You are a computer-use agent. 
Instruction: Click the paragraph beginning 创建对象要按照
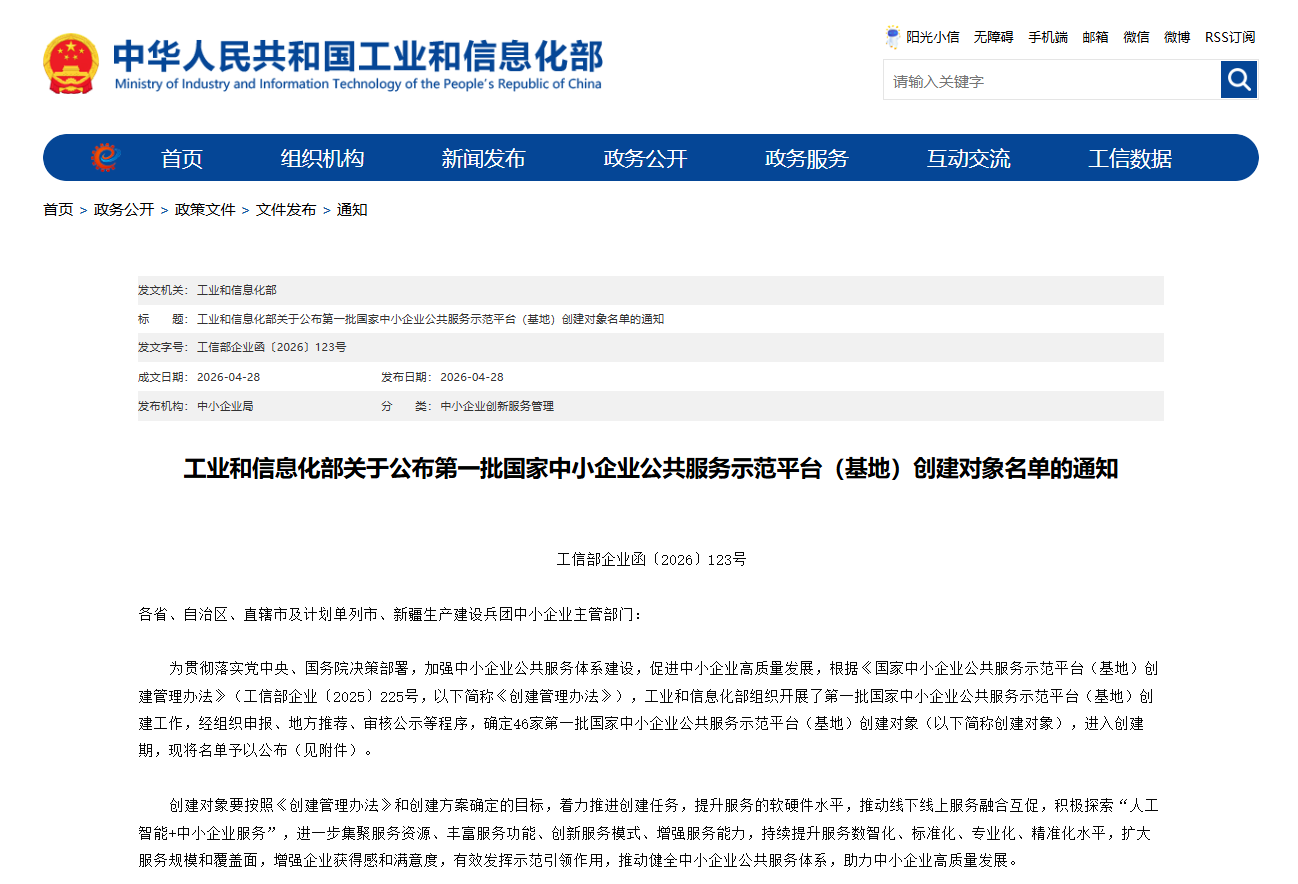pos(649,832)
